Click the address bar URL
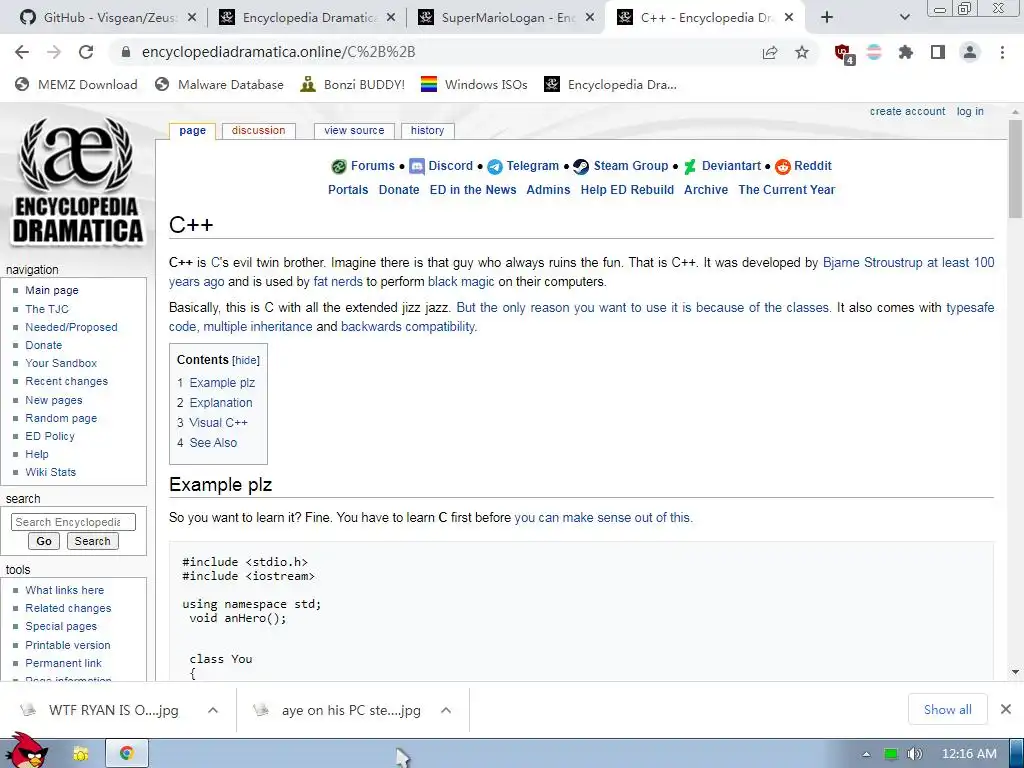This screenshot has height=768, width=1024. click(278, 52)
